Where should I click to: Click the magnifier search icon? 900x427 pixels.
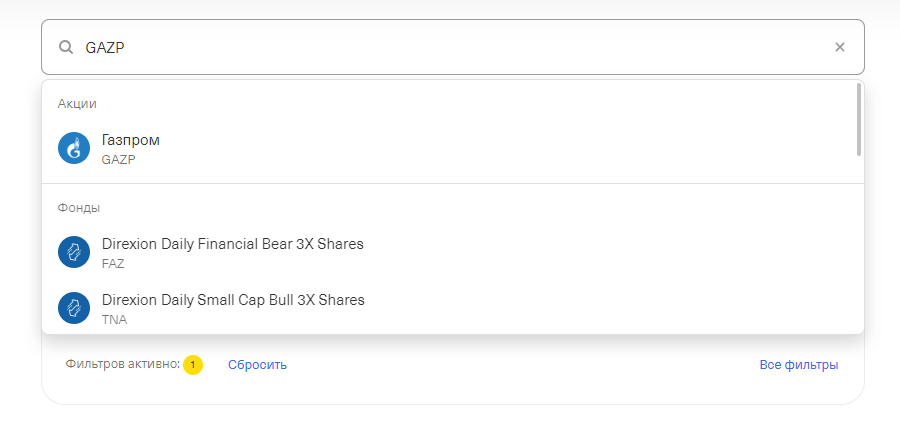66,47
